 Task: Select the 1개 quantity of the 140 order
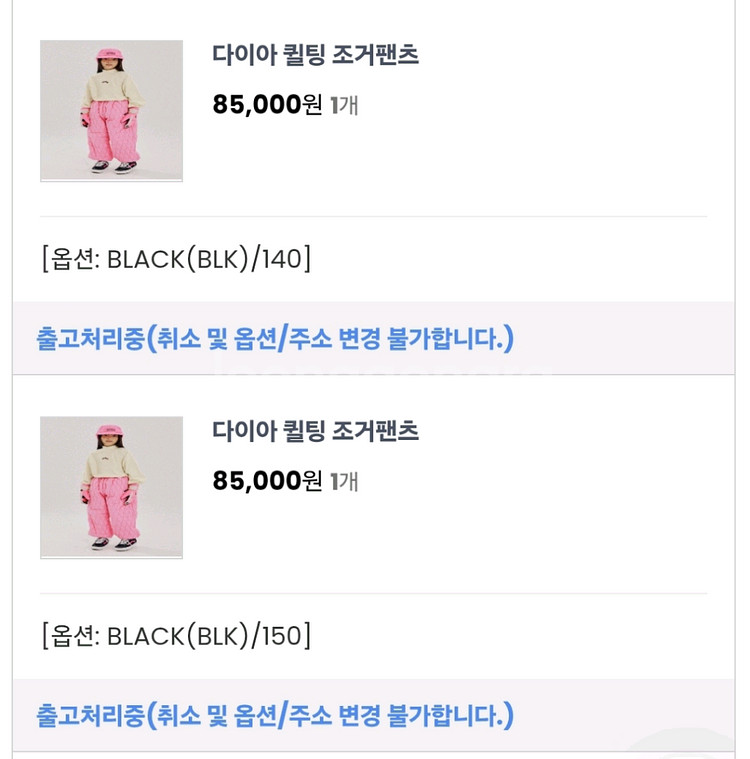[x=345, y=105]
